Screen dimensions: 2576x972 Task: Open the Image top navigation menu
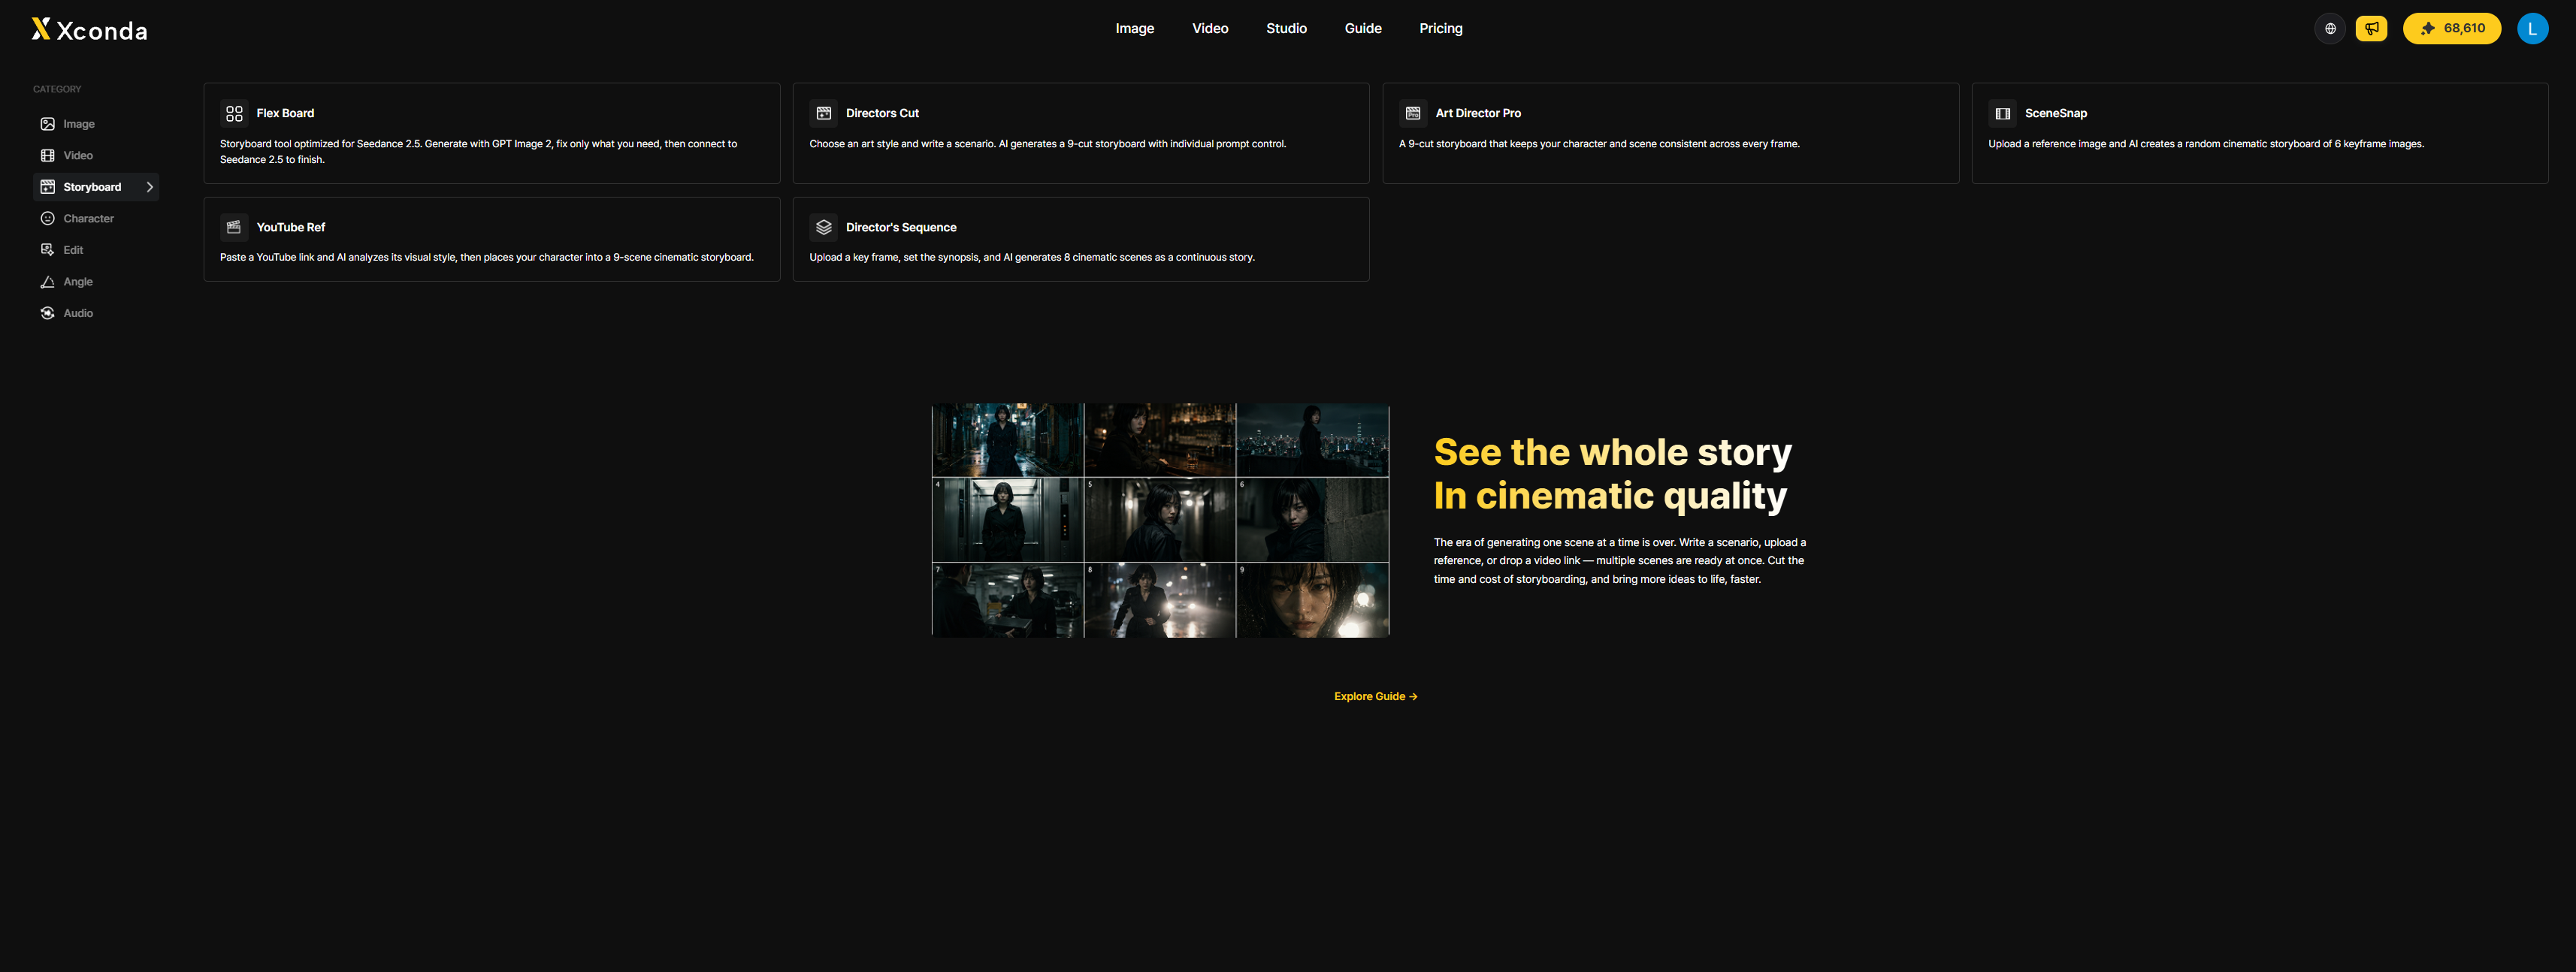click(x=1135, y=28)
